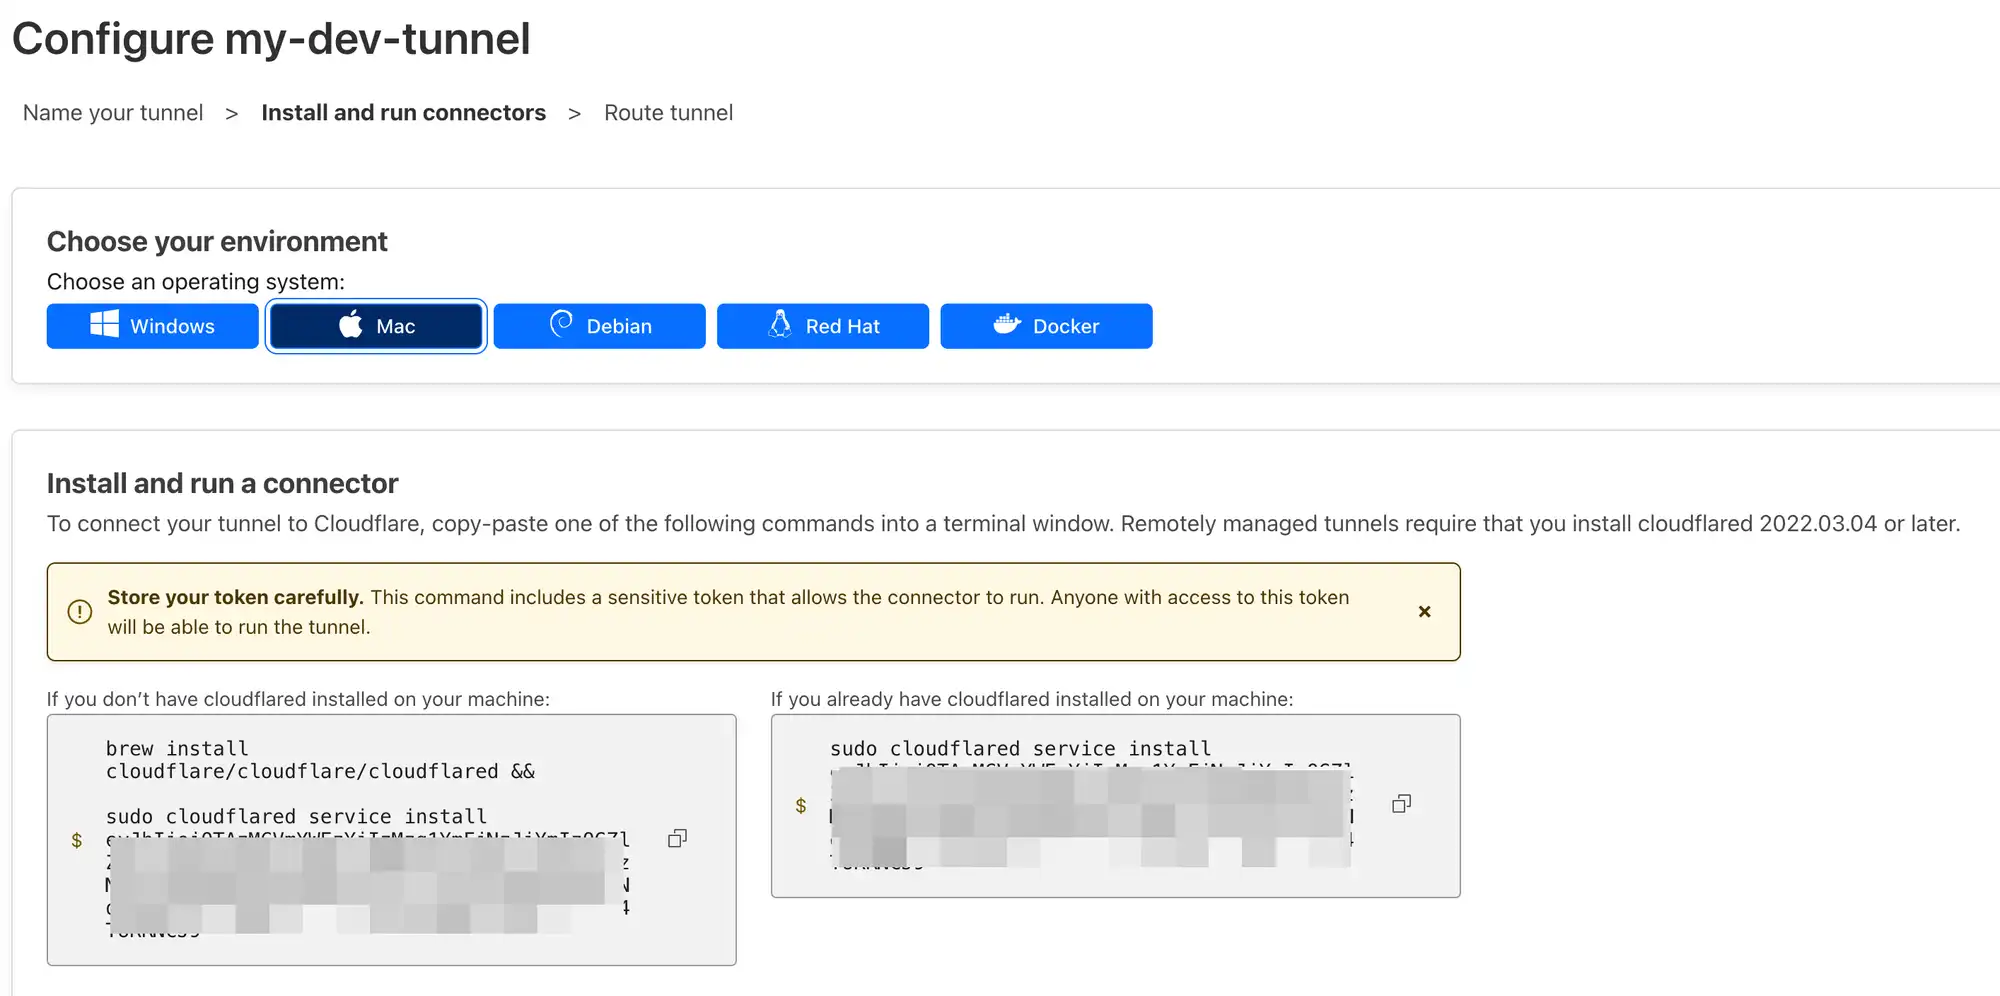Click the Apple logo on Mac button

(x=351, y=325)
